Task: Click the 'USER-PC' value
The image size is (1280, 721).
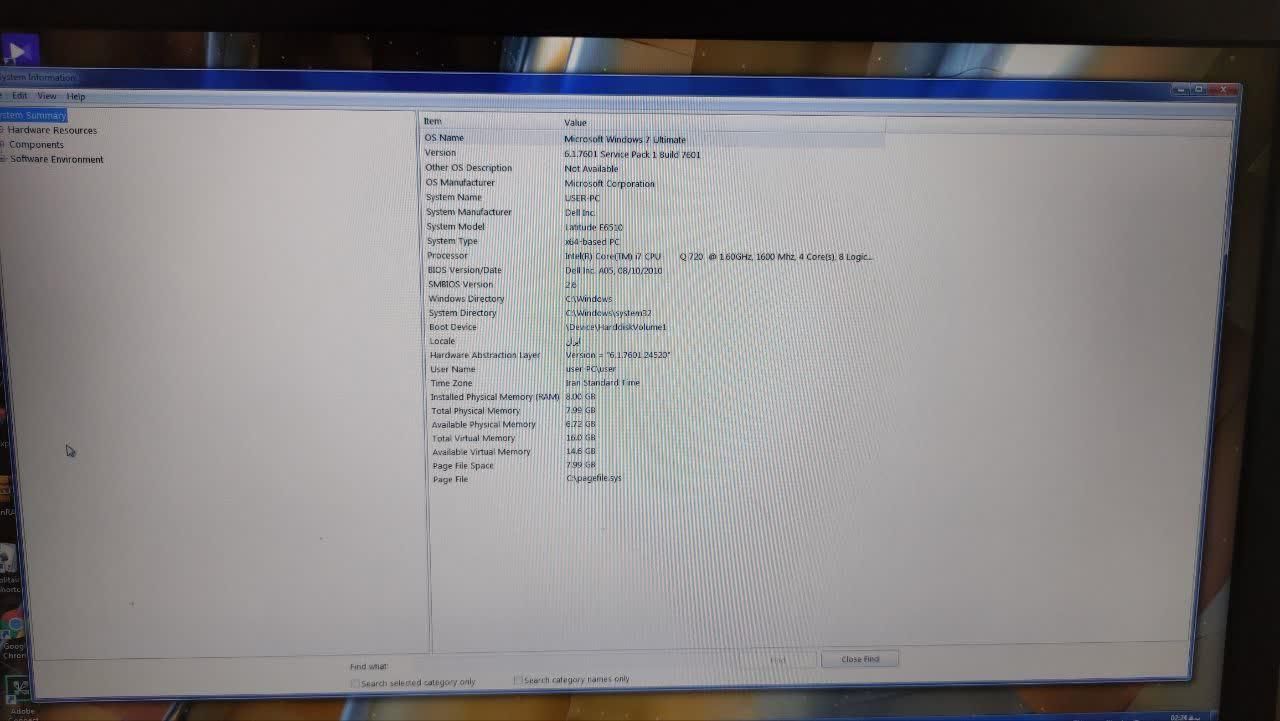Action: 582,198
